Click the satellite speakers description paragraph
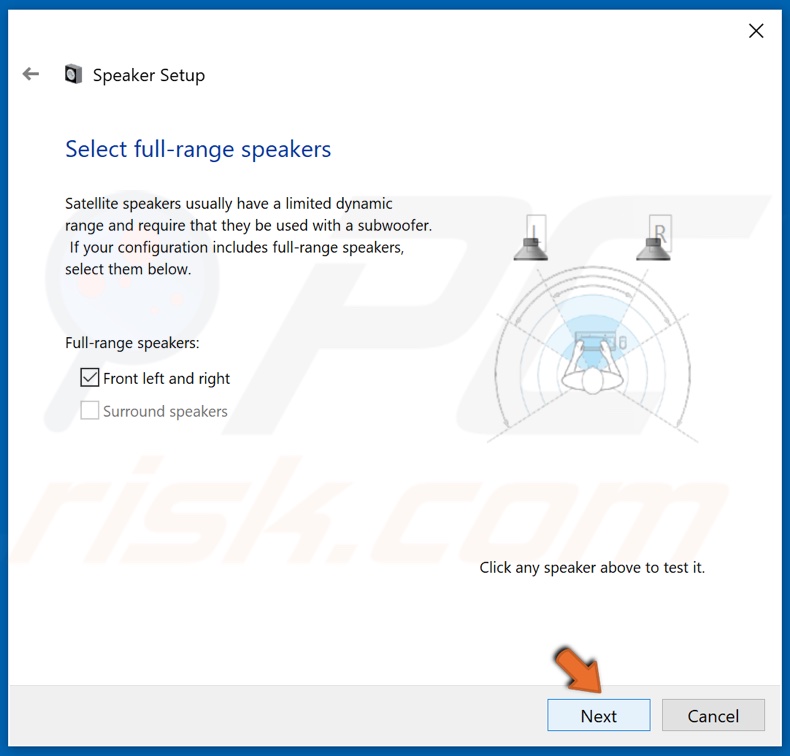 [x=248, y=236]
